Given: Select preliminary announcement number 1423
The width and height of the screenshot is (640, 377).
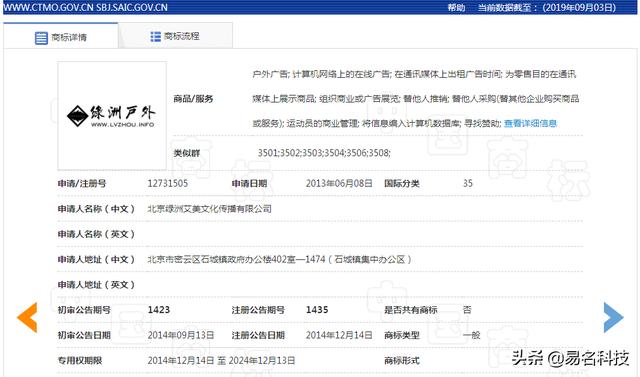Looking at the screenshot, I should pos(159,310).
